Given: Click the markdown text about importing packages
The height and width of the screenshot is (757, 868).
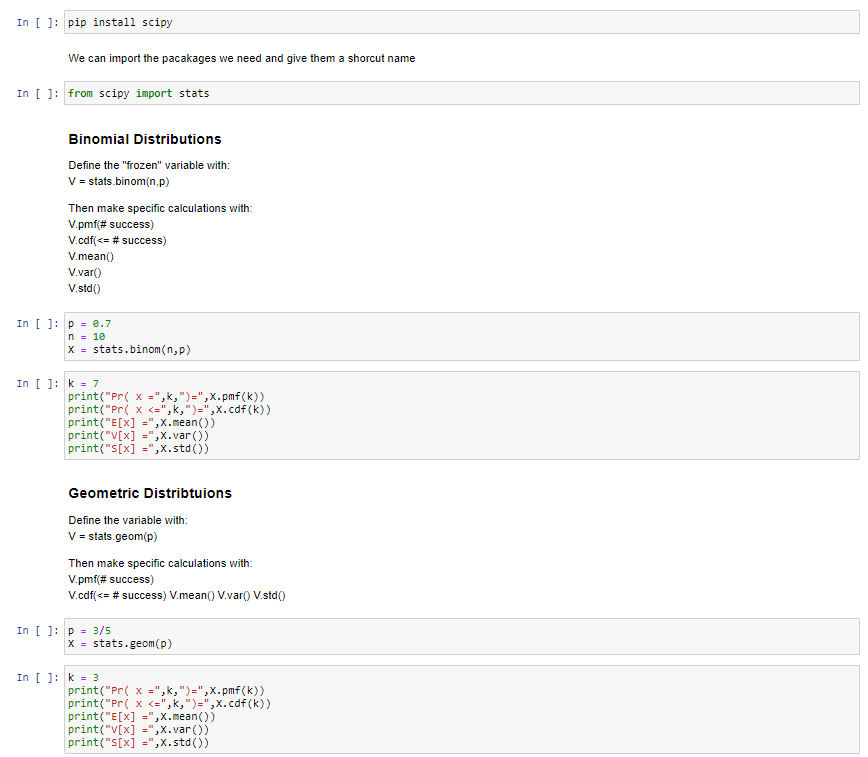Looking at the screenshot, I should click(240, 58).
